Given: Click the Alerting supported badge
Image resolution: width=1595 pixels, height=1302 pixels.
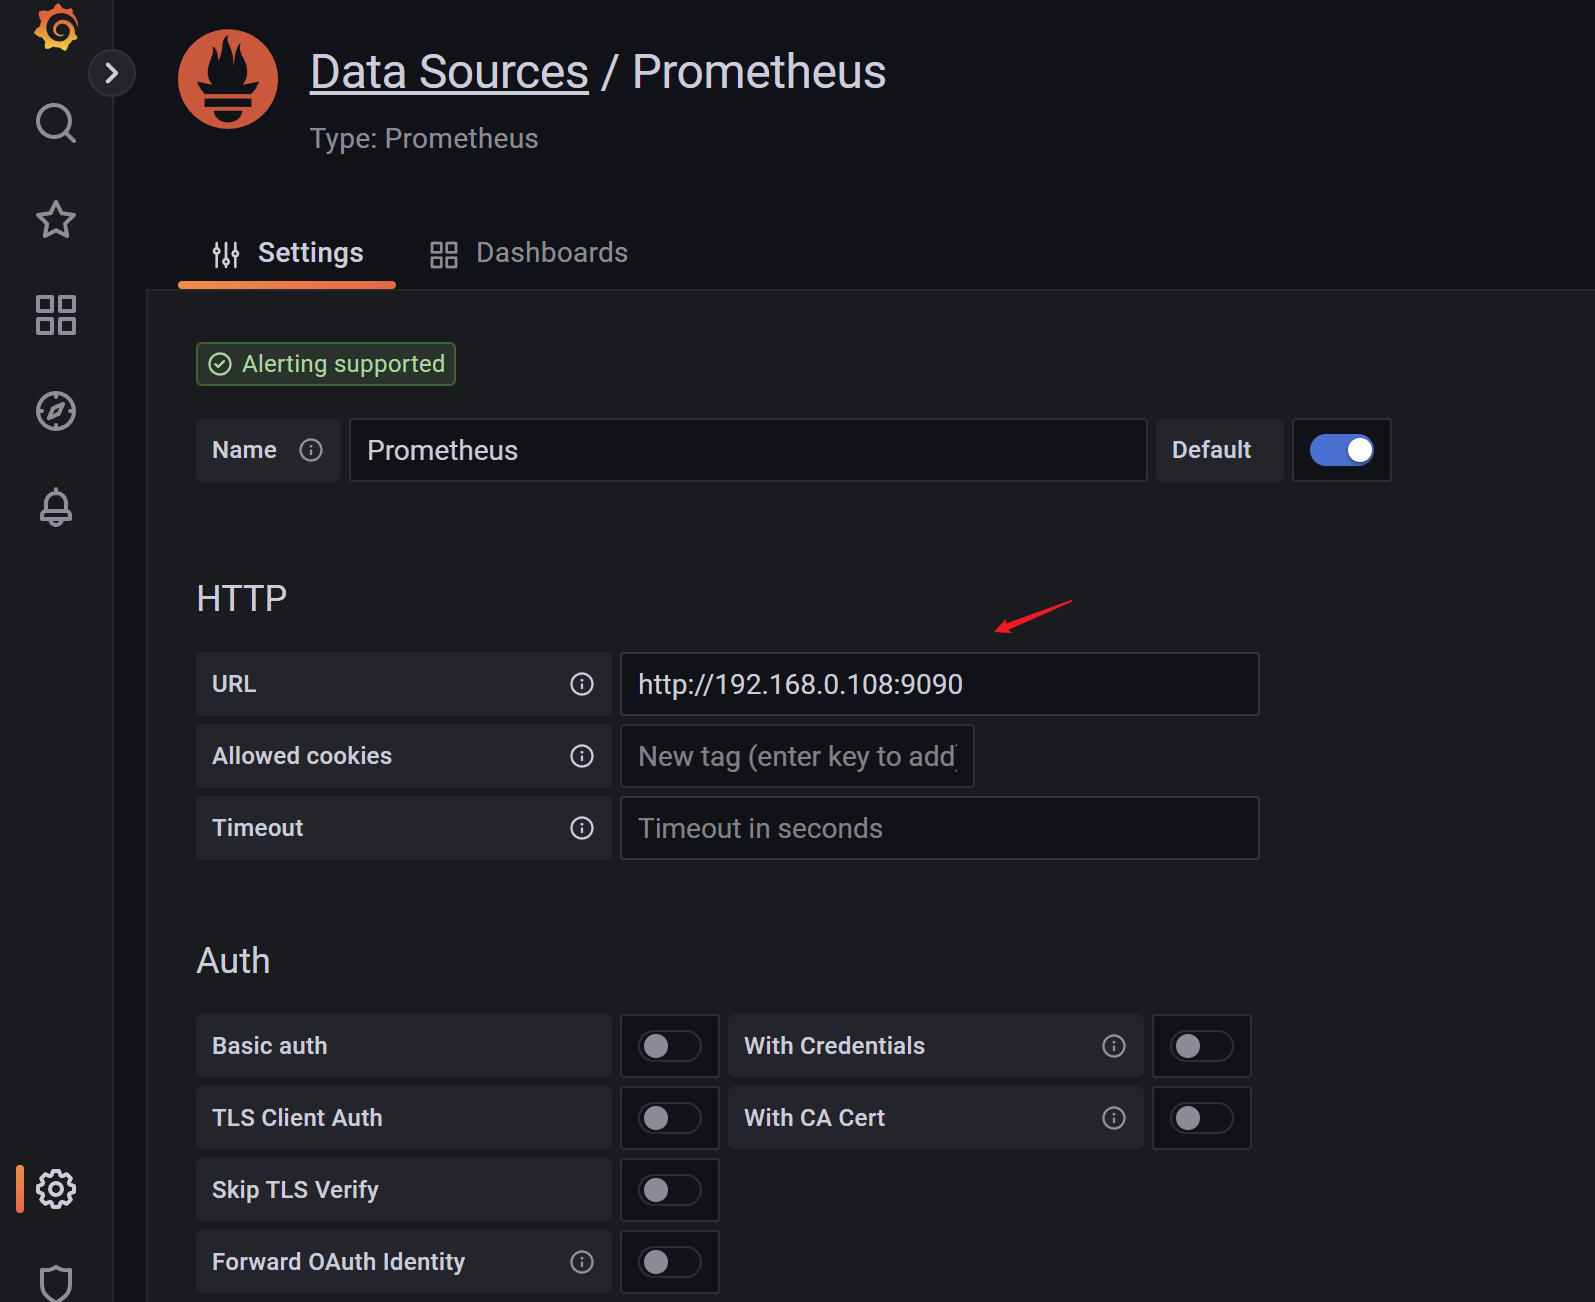Looking at the screenshot, I should coord(326,364).
